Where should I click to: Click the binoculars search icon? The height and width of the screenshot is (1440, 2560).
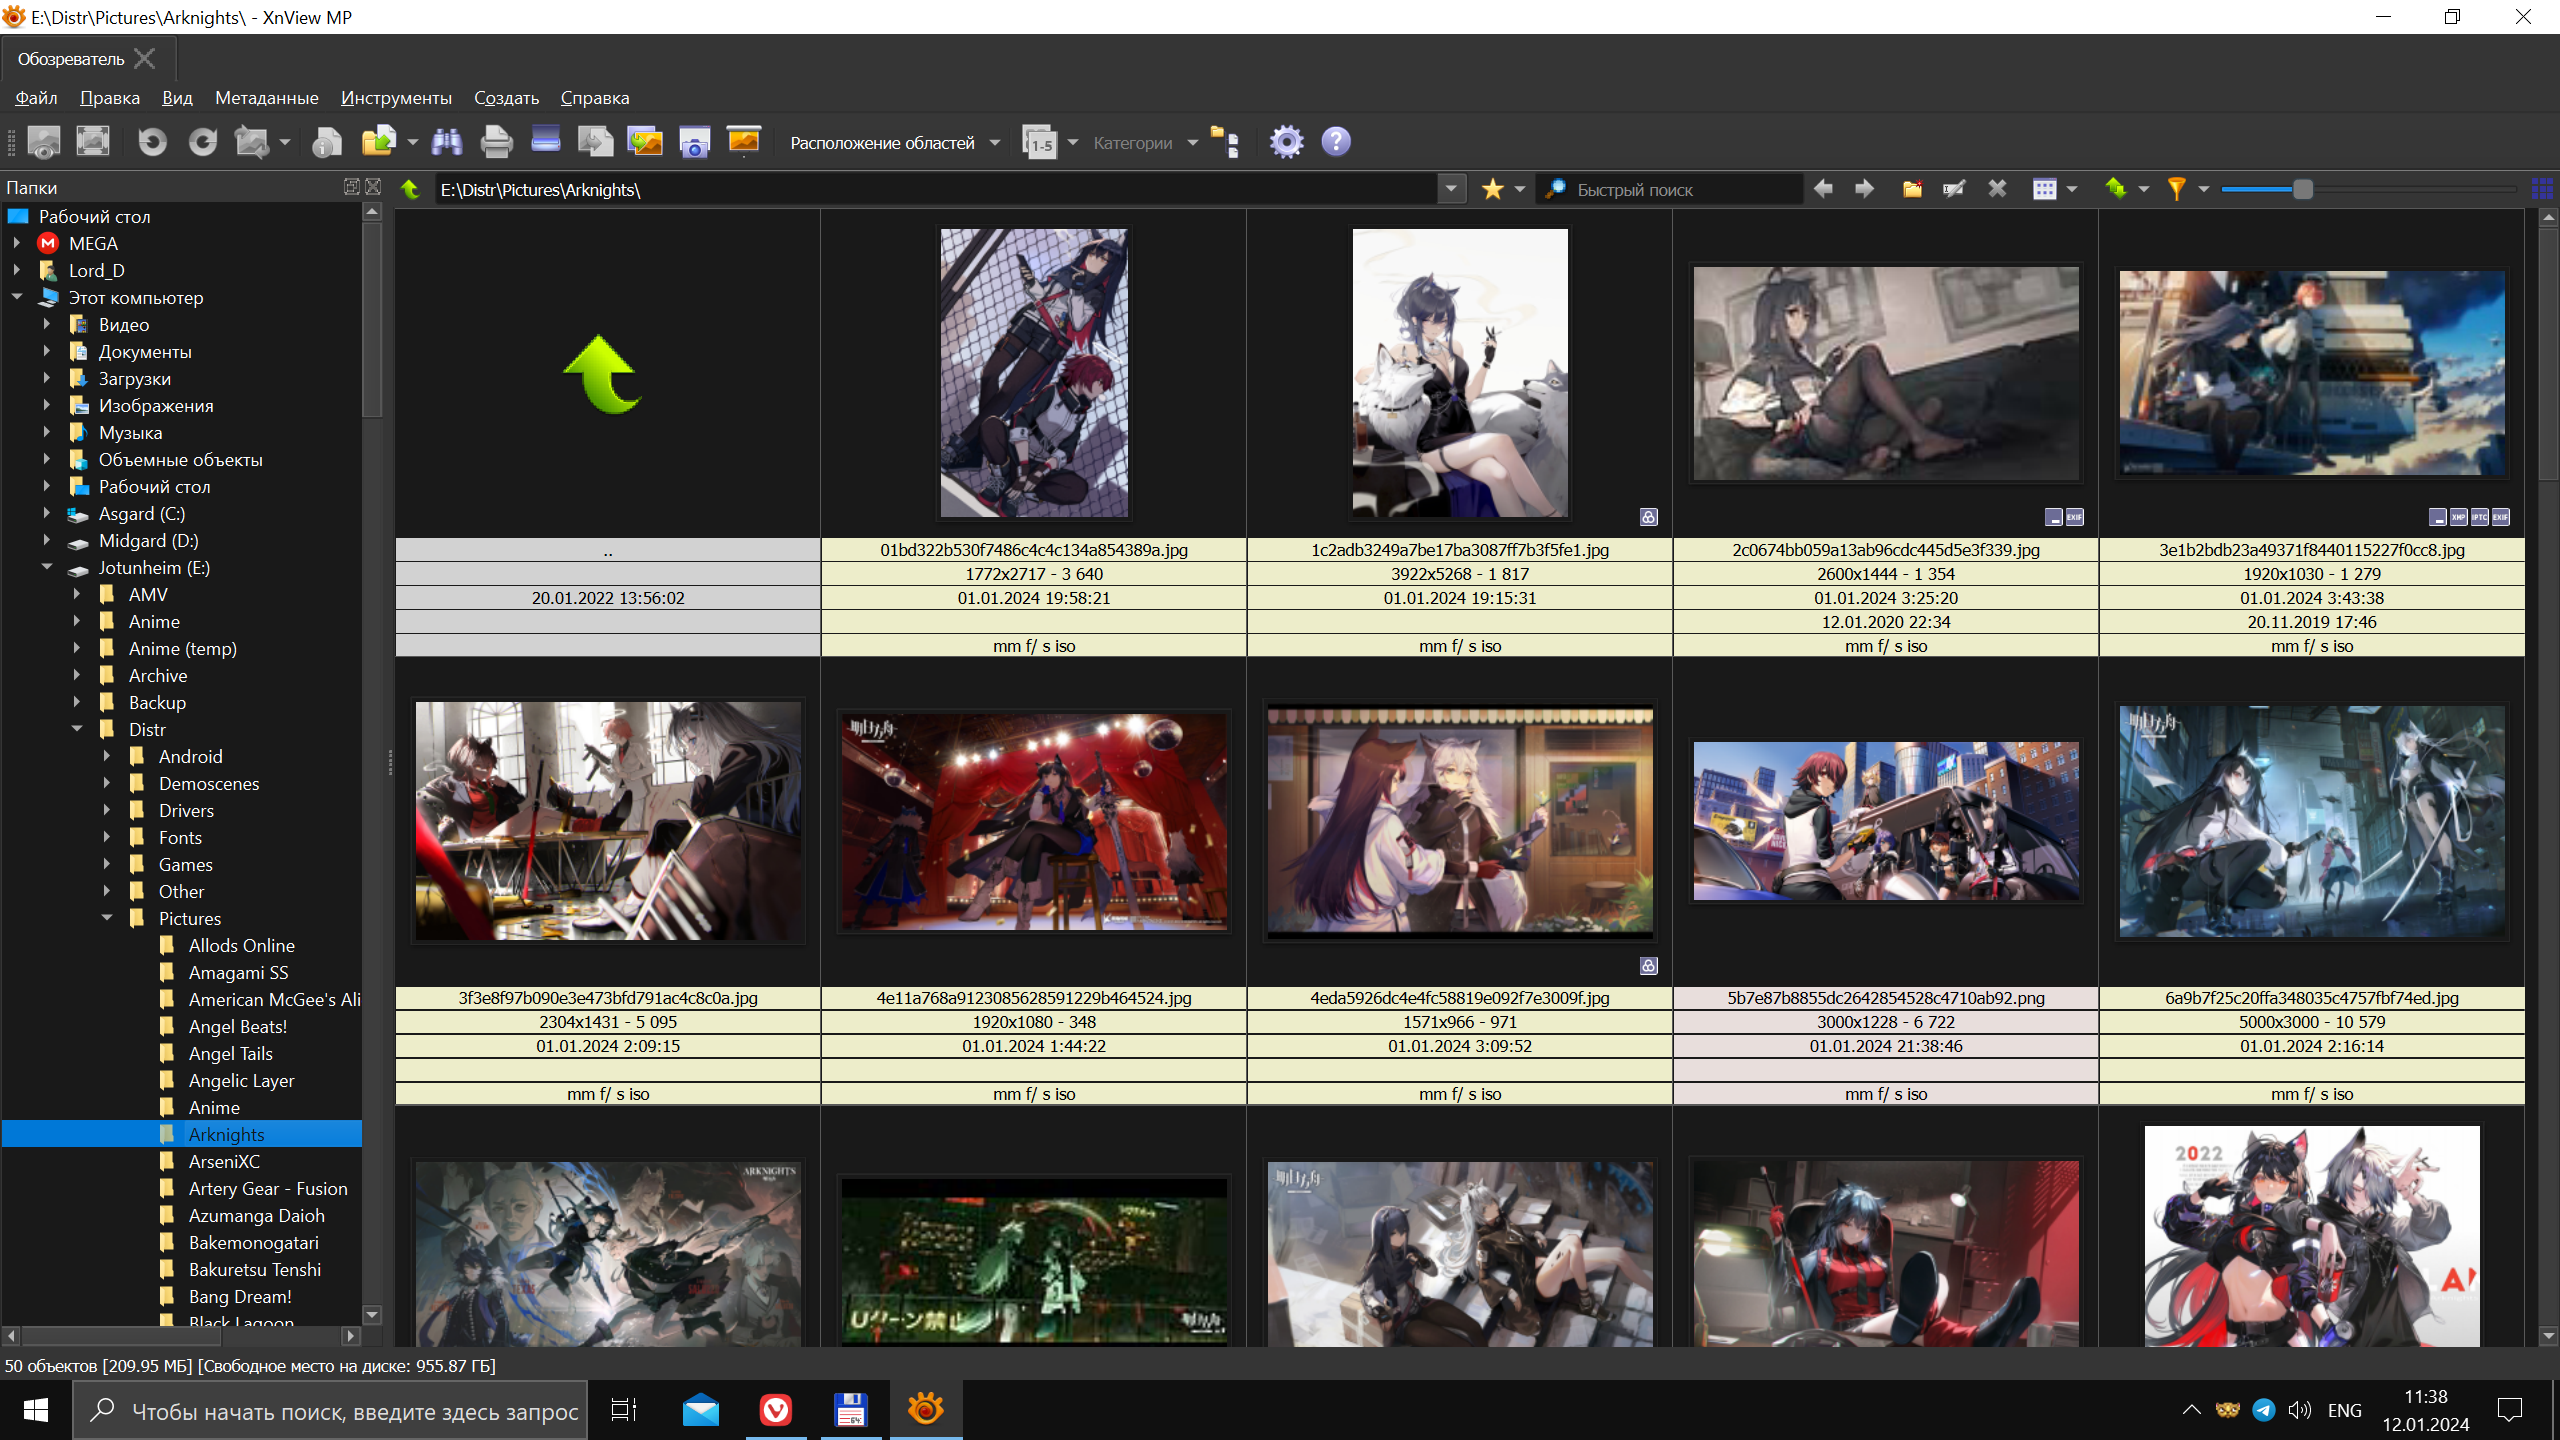[x=446, y=142]
